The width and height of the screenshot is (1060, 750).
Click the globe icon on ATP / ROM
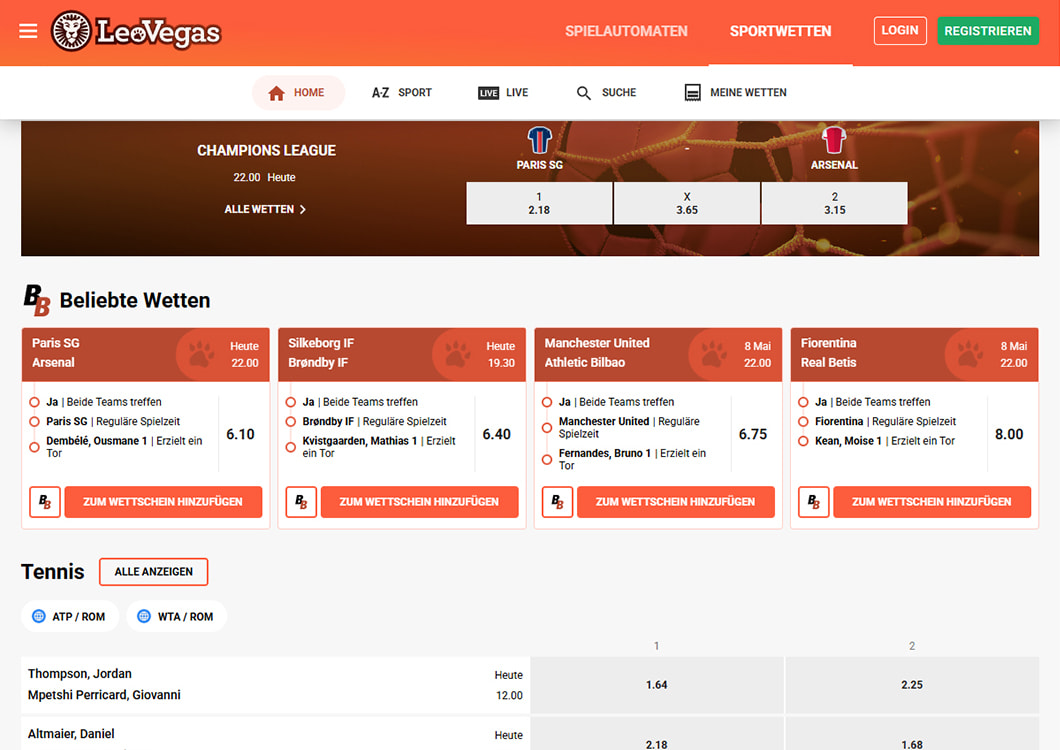coord(39,616)
